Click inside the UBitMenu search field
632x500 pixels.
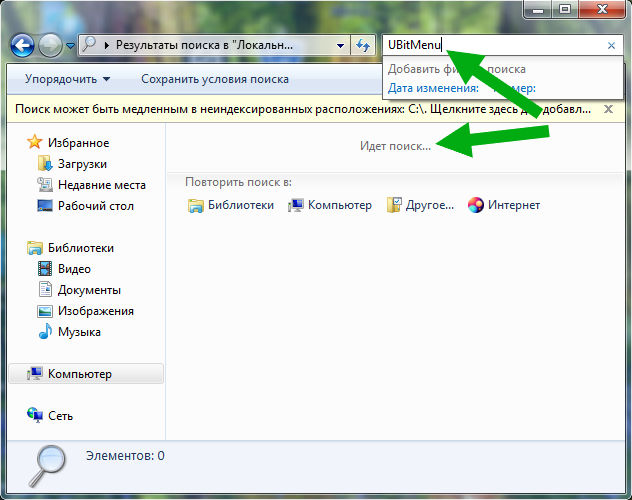click(494, 45)
